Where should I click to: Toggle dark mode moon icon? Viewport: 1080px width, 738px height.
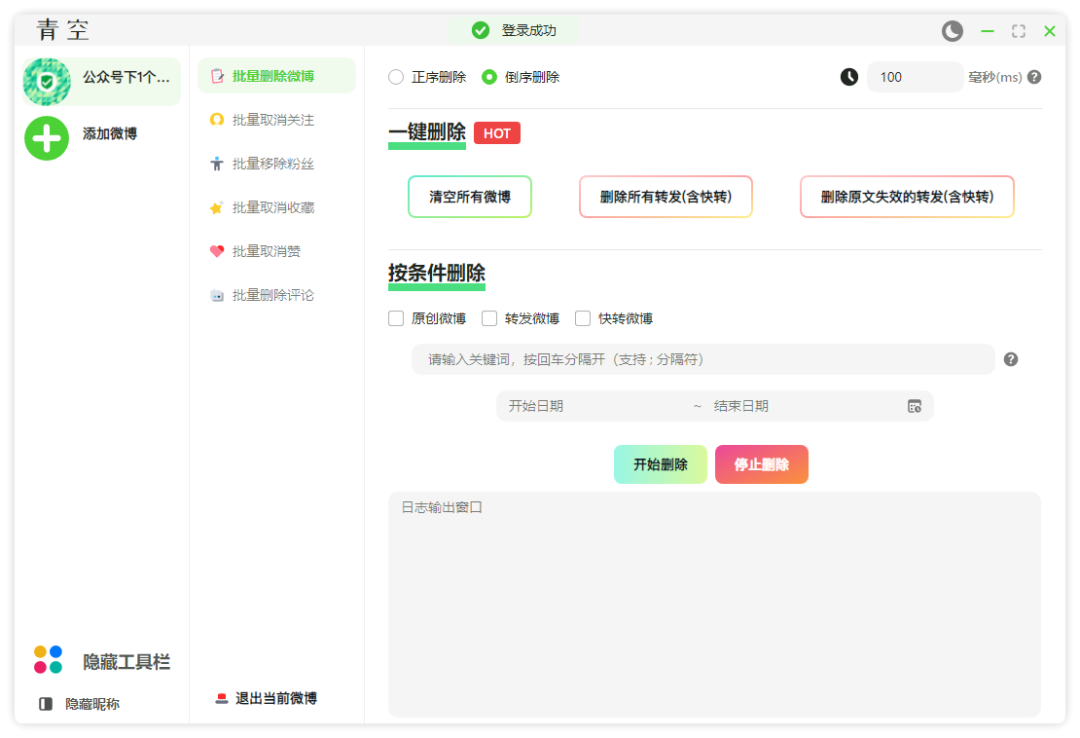(x=952, y=31)
